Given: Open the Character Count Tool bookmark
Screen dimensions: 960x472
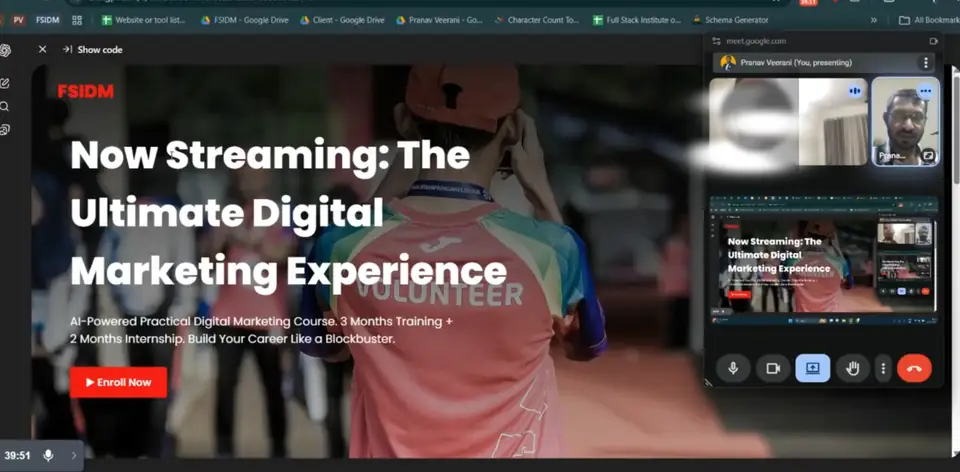Looking at the screenshot, I should (x=537, y=20).
